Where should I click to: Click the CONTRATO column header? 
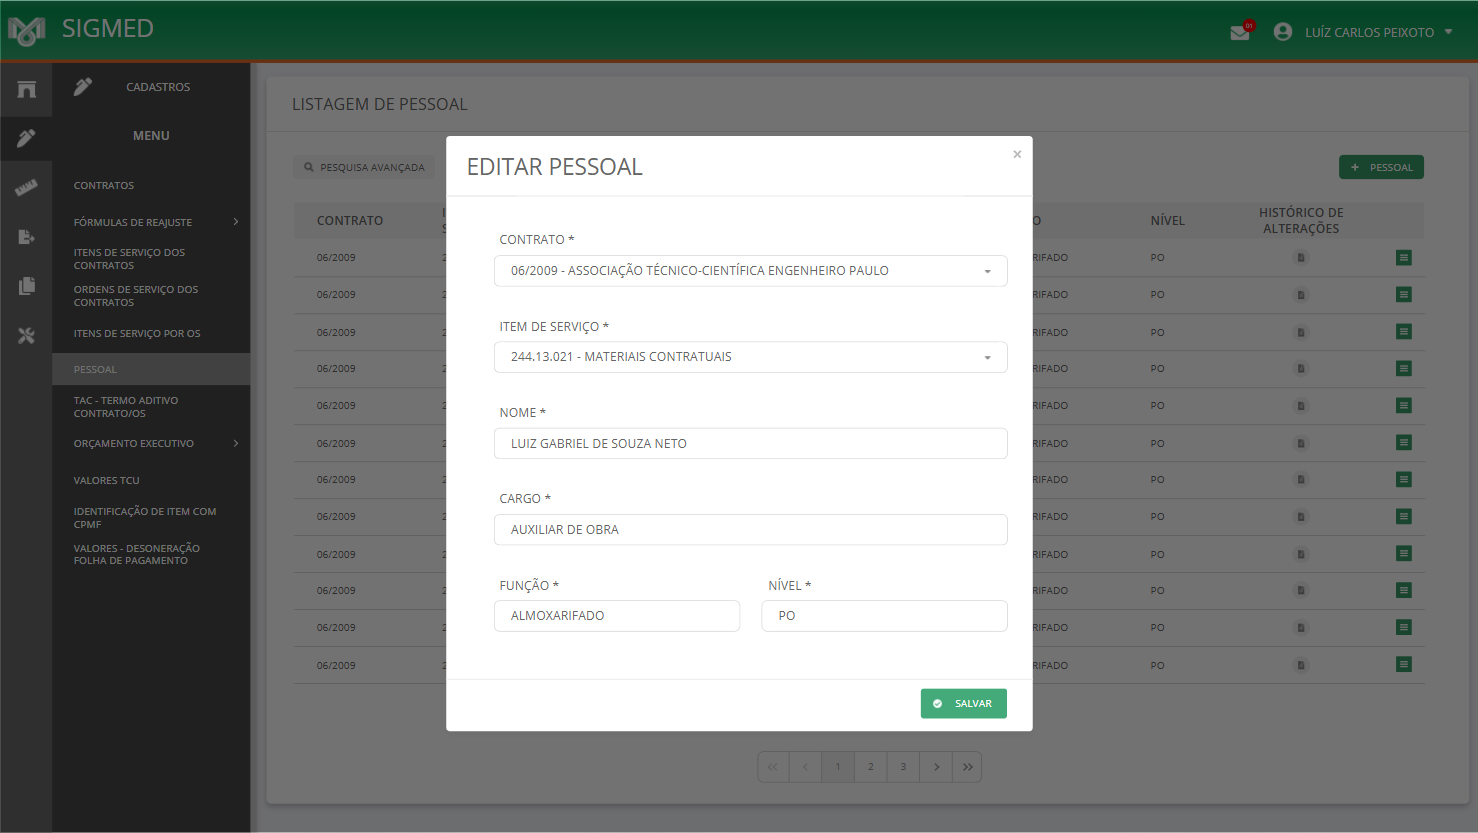350,221
